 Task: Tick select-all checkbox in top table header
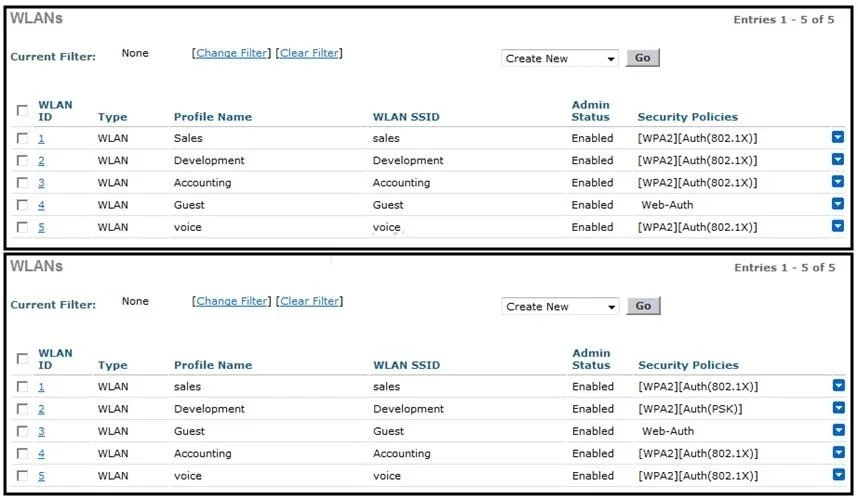(x=22, y=111)
